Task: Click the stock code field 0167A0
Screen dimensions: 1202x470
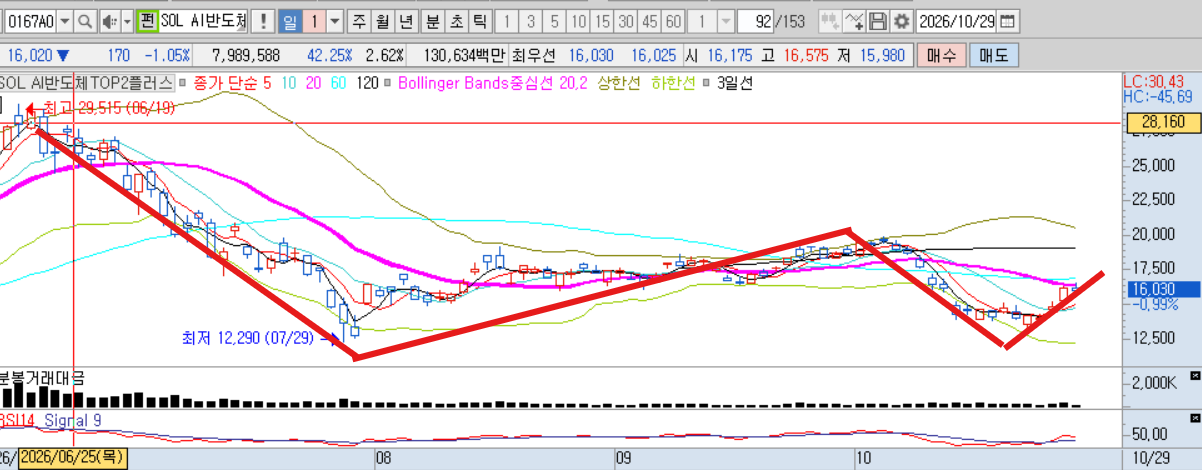Action: pyautogui.click(x=30, y=21)
